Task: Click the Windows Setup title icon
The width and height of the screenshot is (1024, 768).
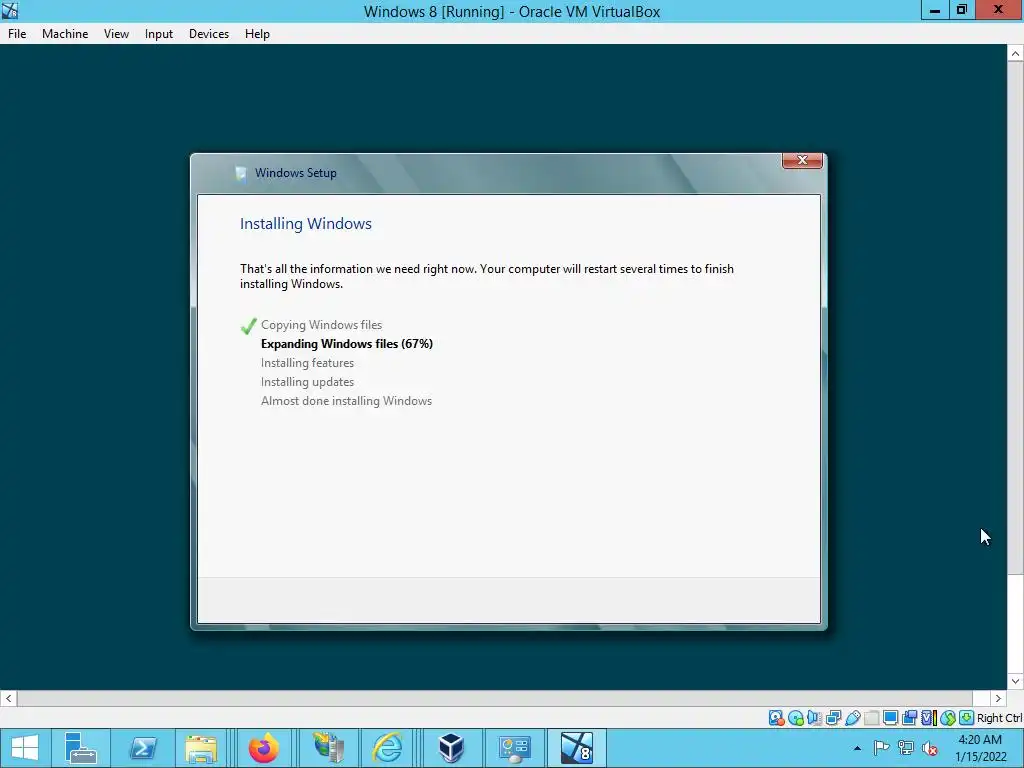Action: click(x=241, y=173)
